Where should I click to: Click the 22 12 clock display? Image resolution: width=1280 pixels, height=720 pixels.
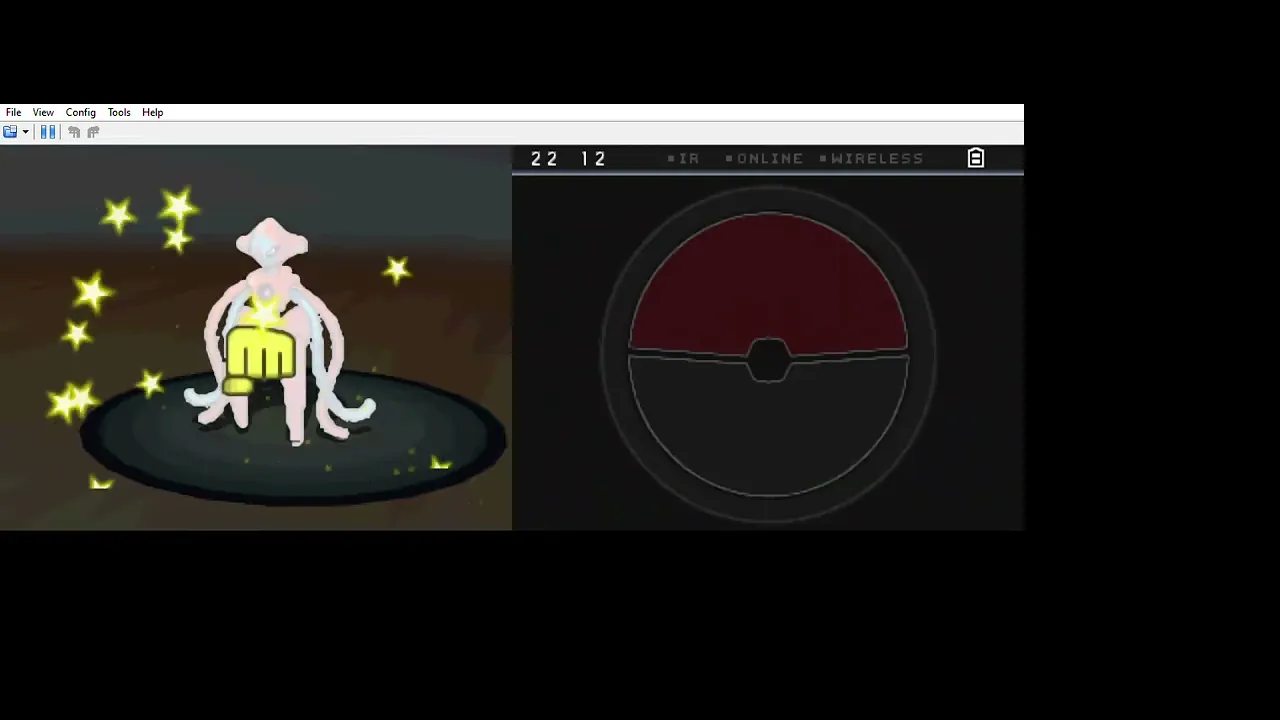coord(568,158)
